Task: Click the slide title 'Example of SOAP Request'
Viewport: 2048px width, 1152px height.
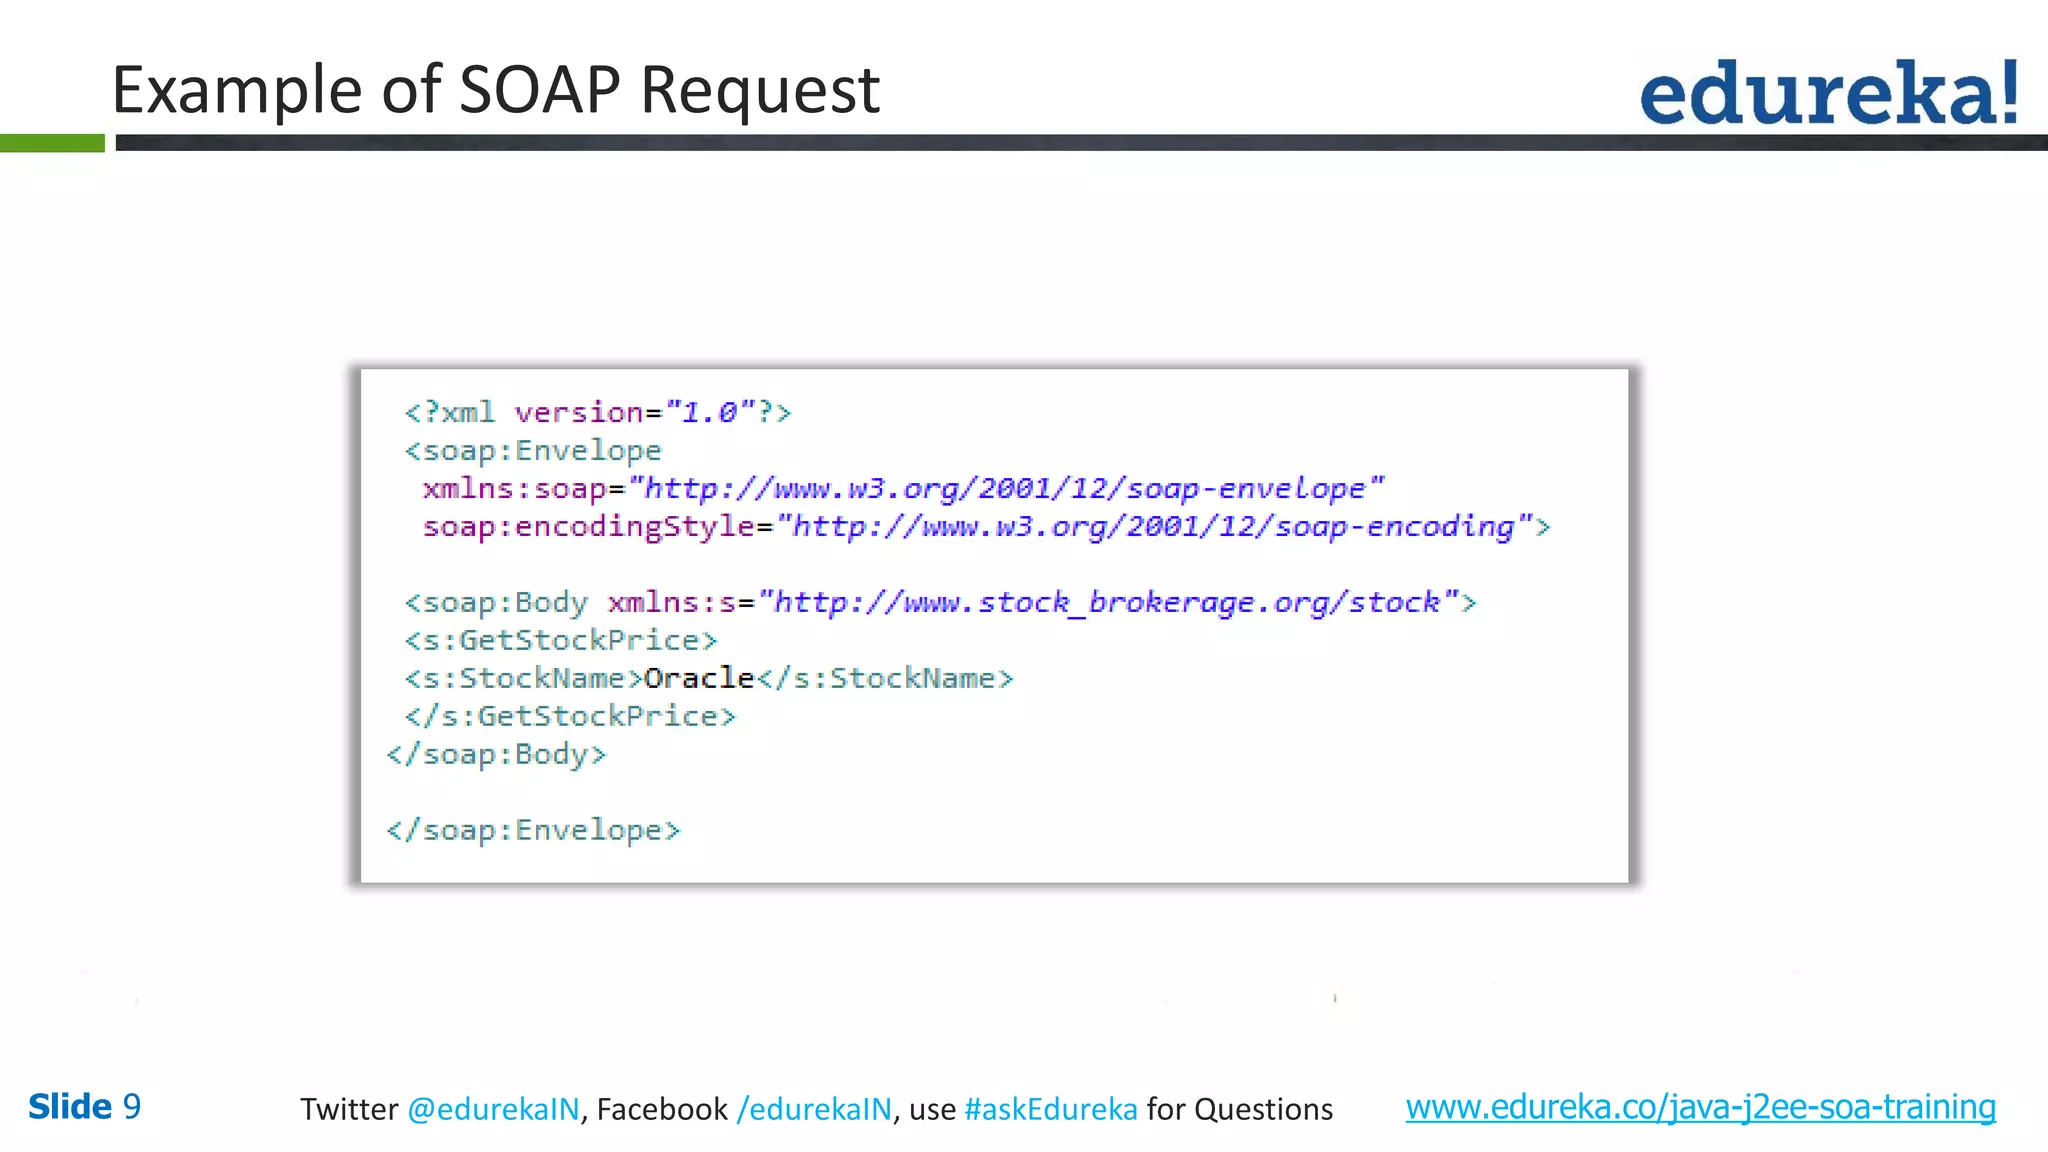Action: point(495,90)
